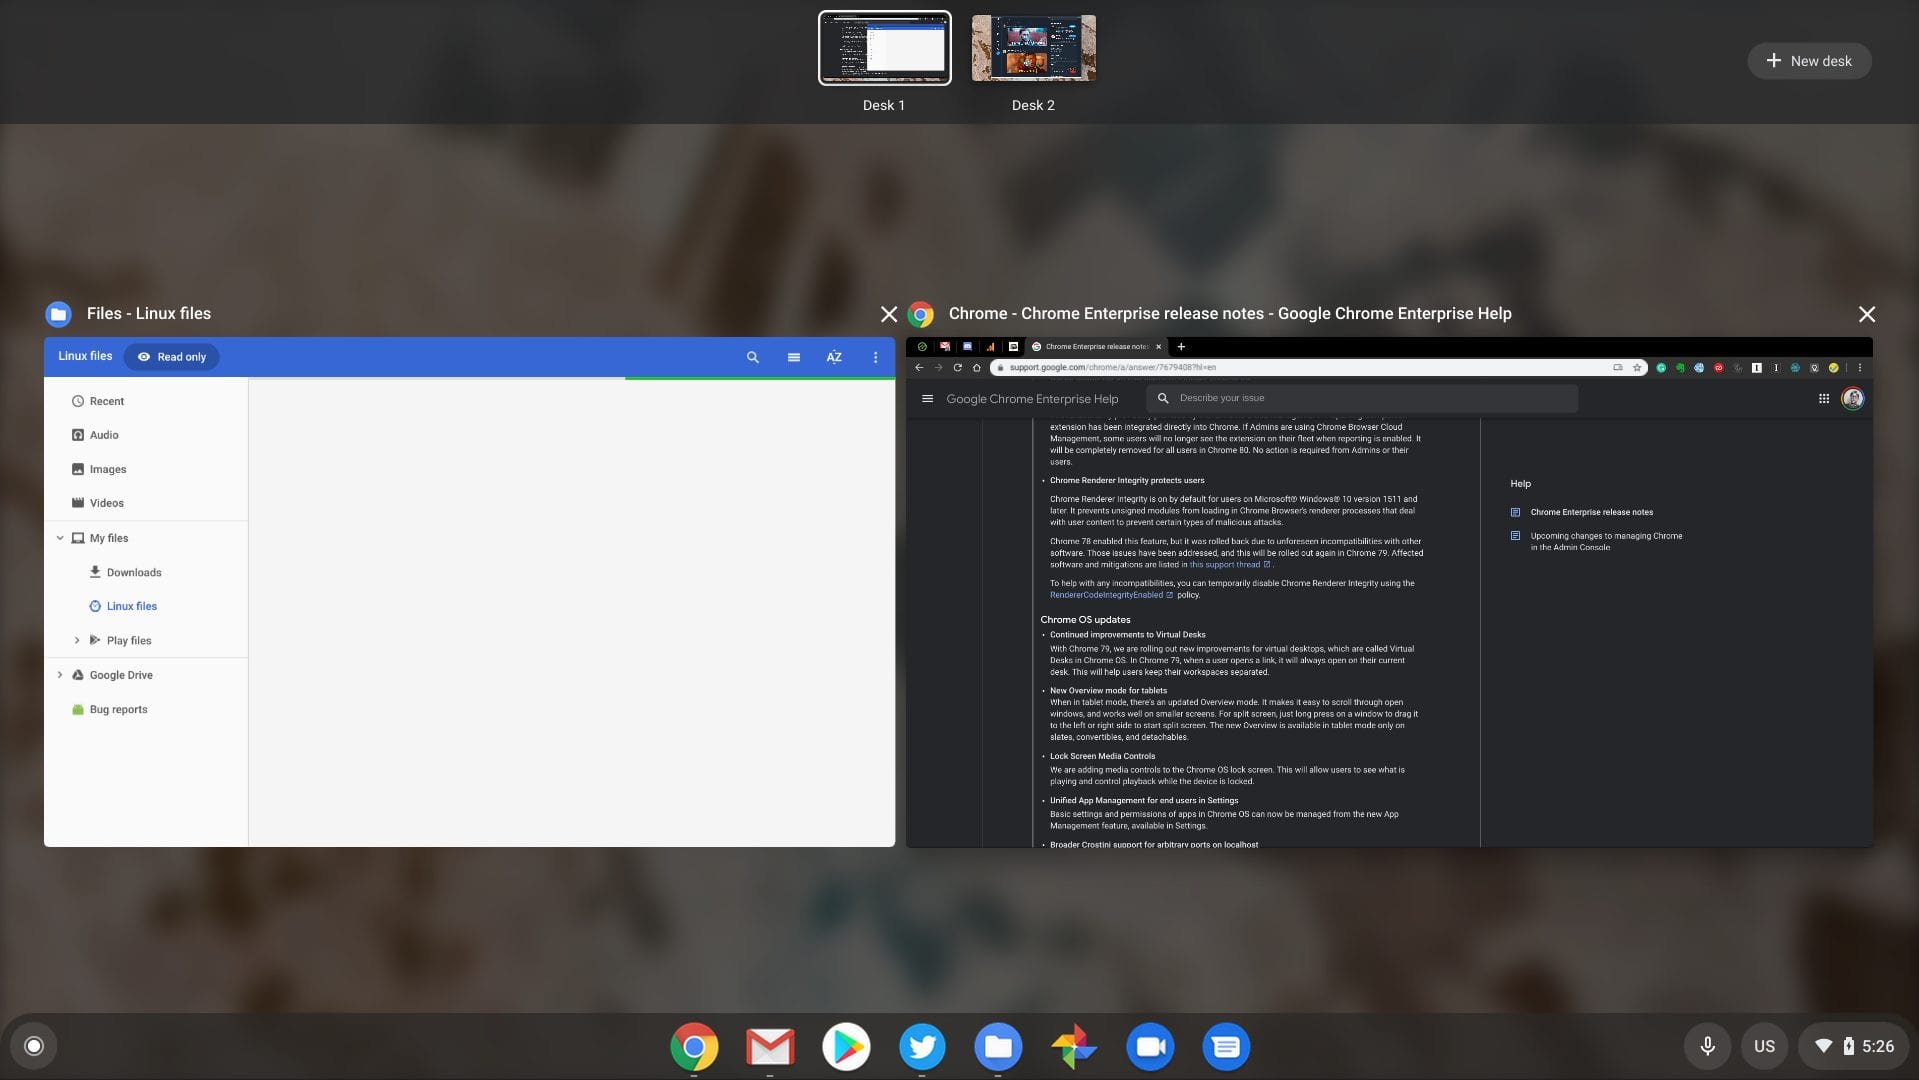Switch to the pinned Gmail tab

[x=945, y=346]
